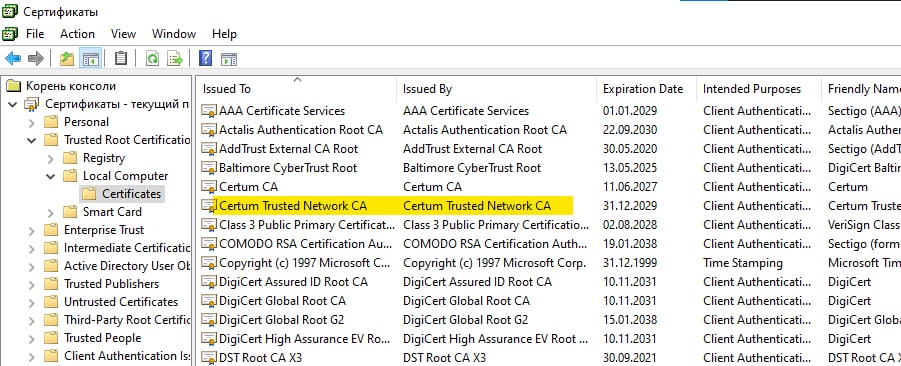Screen dimensions: 901x366
Task: Click folder icon of Trusted Publishers
Action: coord(52,284)
